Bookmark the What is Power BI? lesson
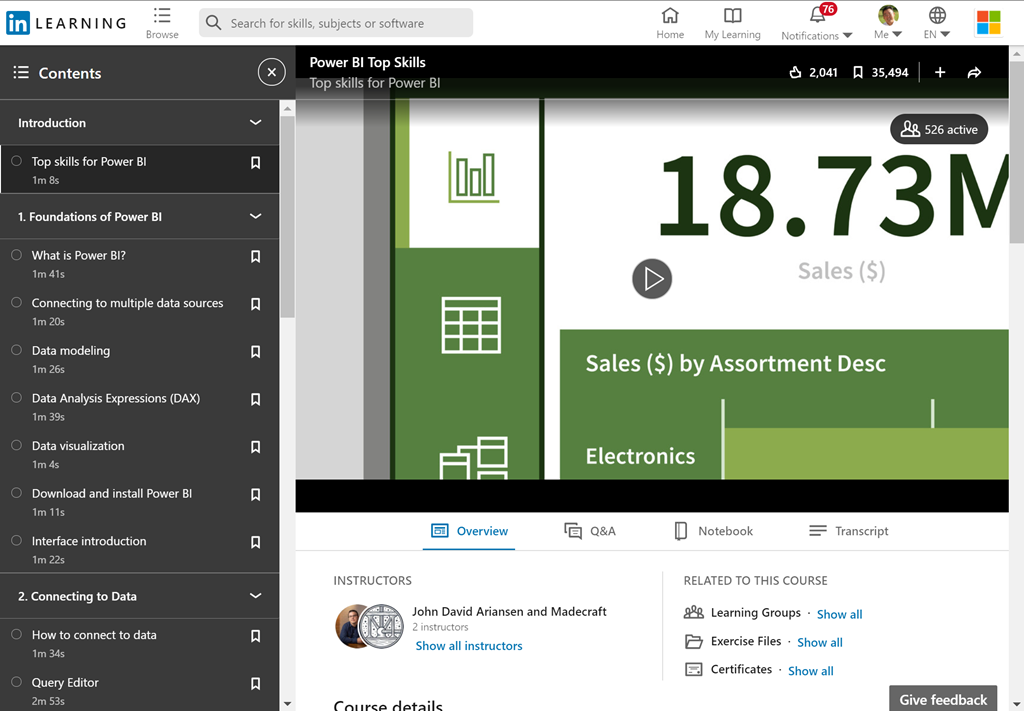 [x=255, y=257]
